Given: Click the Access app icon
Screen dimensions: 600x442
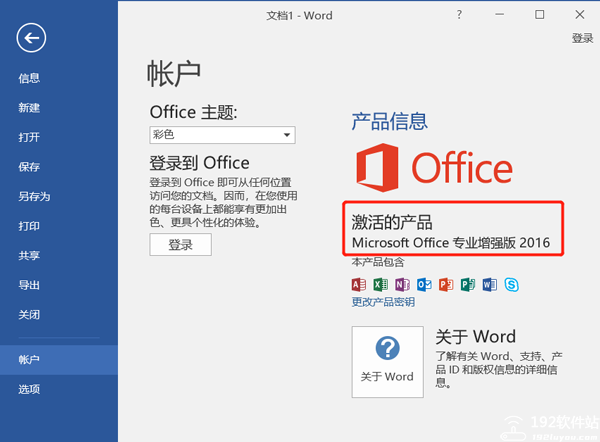Looking at the screenshot, I should coord(359,285).
